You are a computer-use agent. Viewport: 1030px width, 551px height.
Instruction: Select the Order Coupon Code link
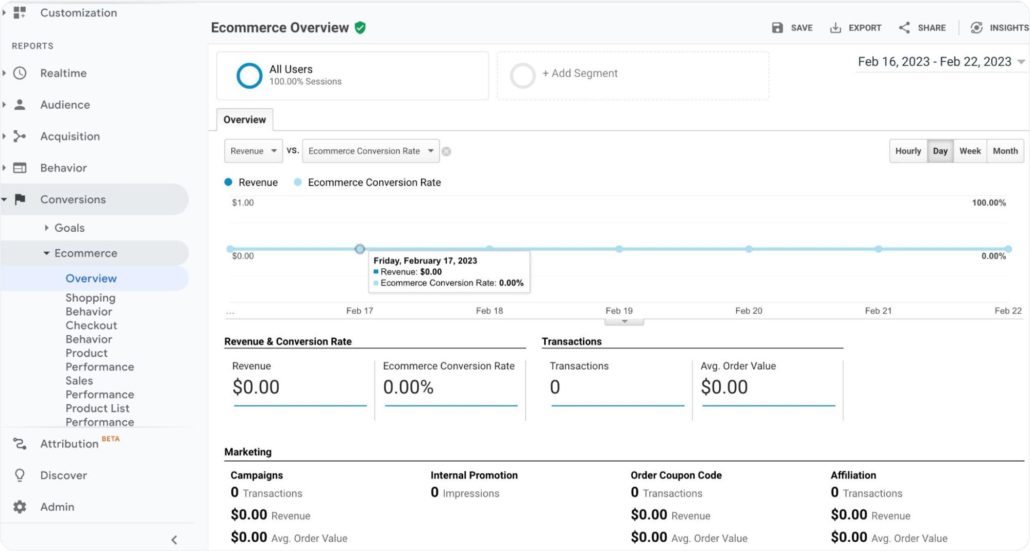point(676,475)
